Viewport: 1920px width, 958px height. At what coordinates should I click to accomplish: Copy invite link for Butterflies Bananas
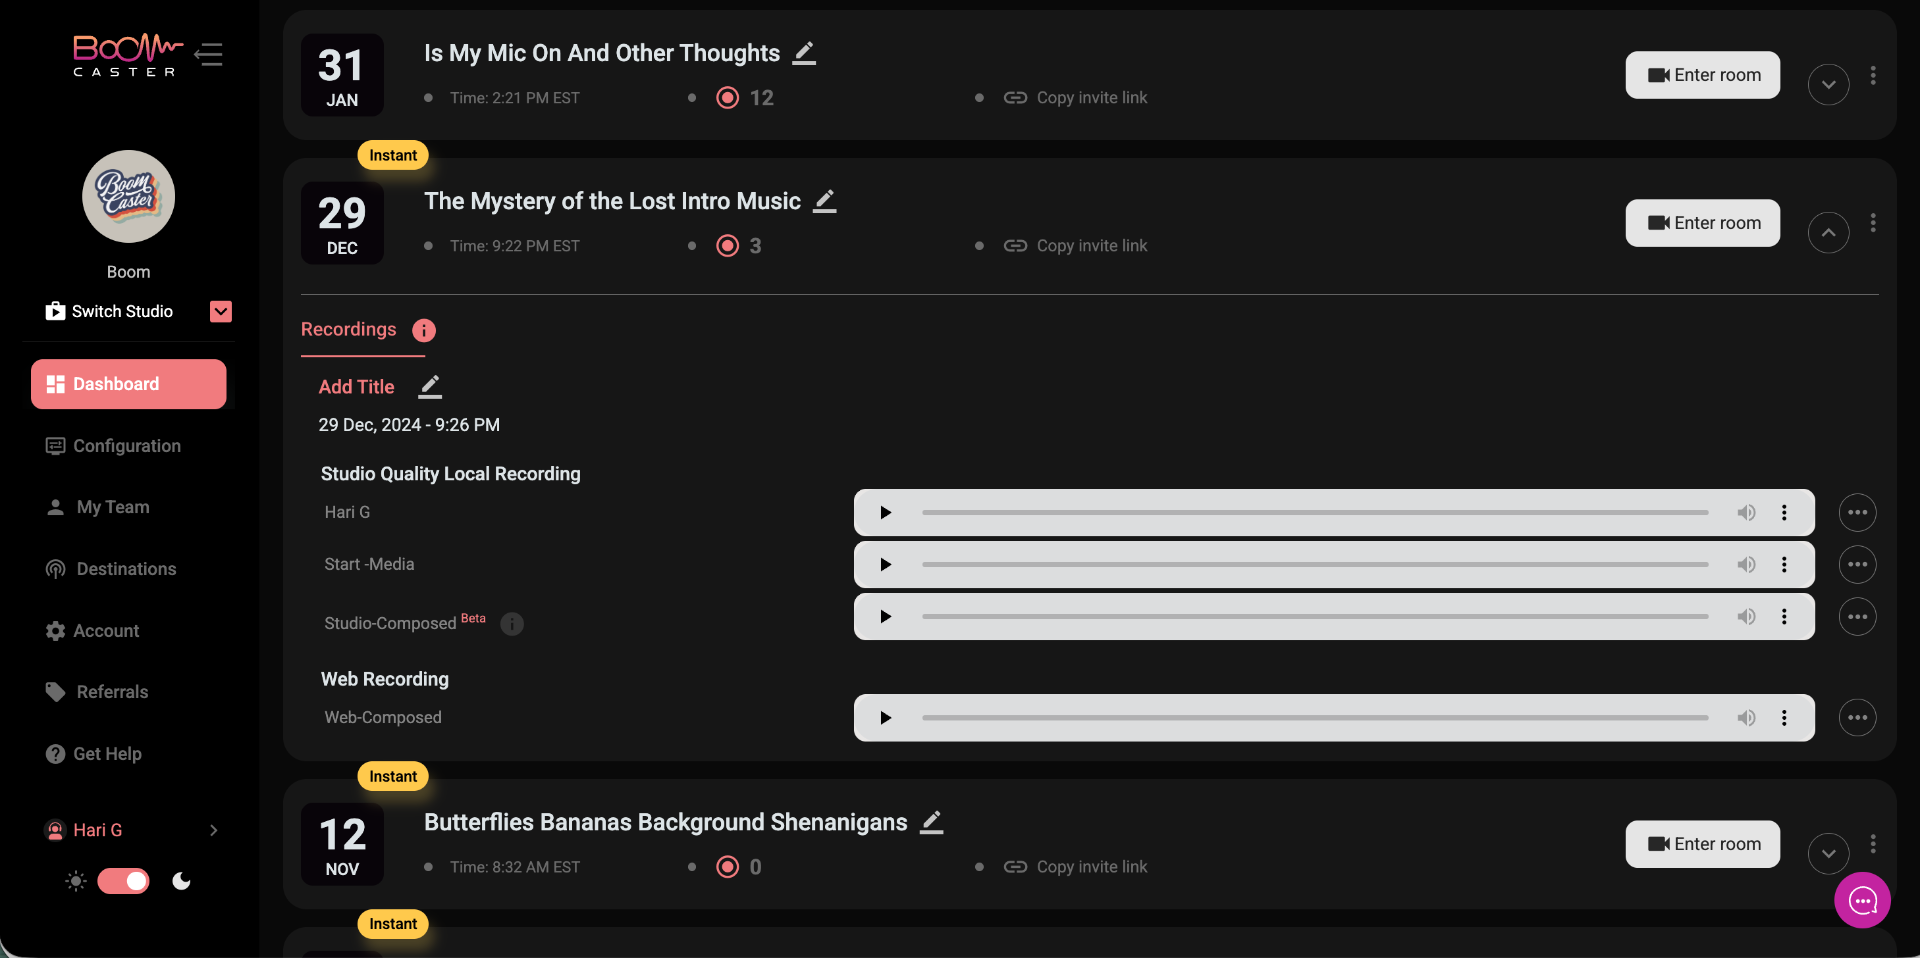coord(1075,867)
